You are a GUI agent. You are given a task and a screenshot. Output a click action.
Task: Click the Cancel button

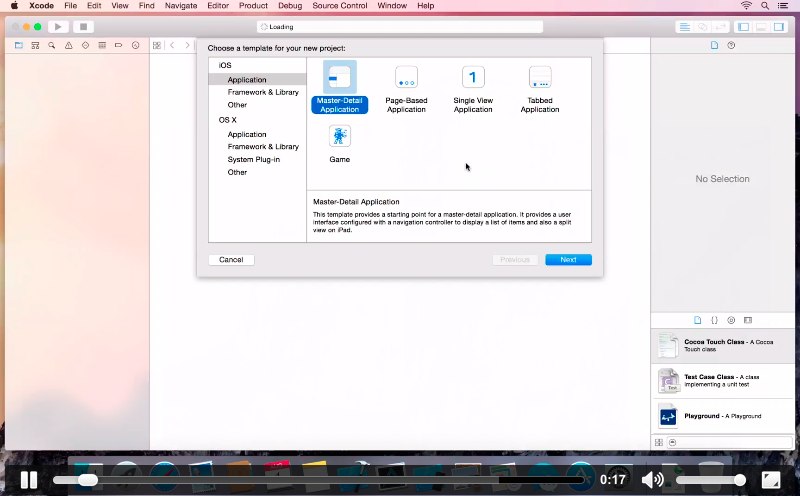(231, 260)
